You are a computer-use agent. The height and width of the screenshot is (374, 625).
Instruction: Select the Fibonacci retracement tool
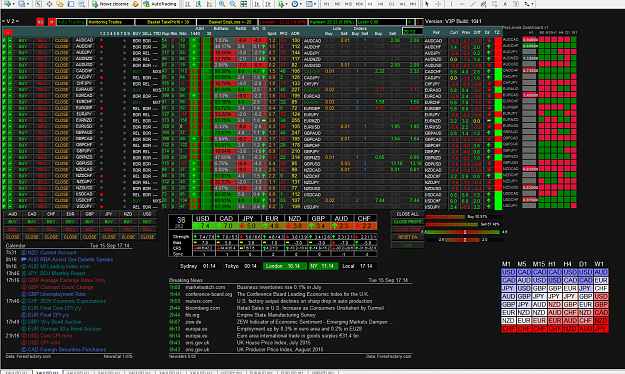pyautogui.click(x=494, y=4)
